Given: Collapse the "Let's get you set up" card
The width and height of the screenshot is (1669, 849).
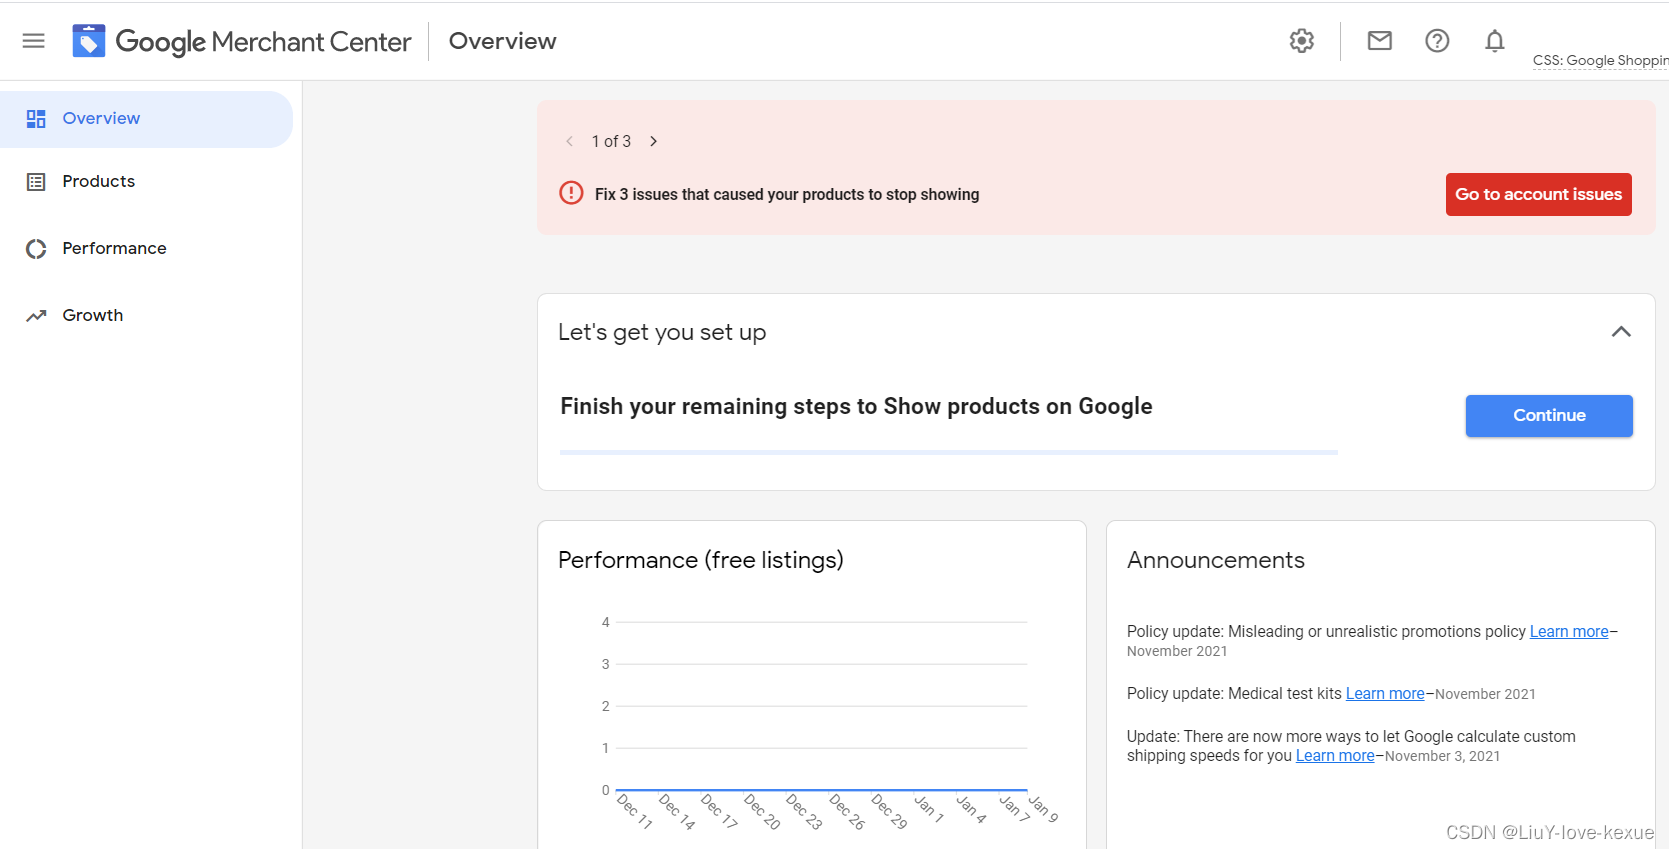Looking at the screenshot, I should pyautogui.click(x=1621, y=332).
